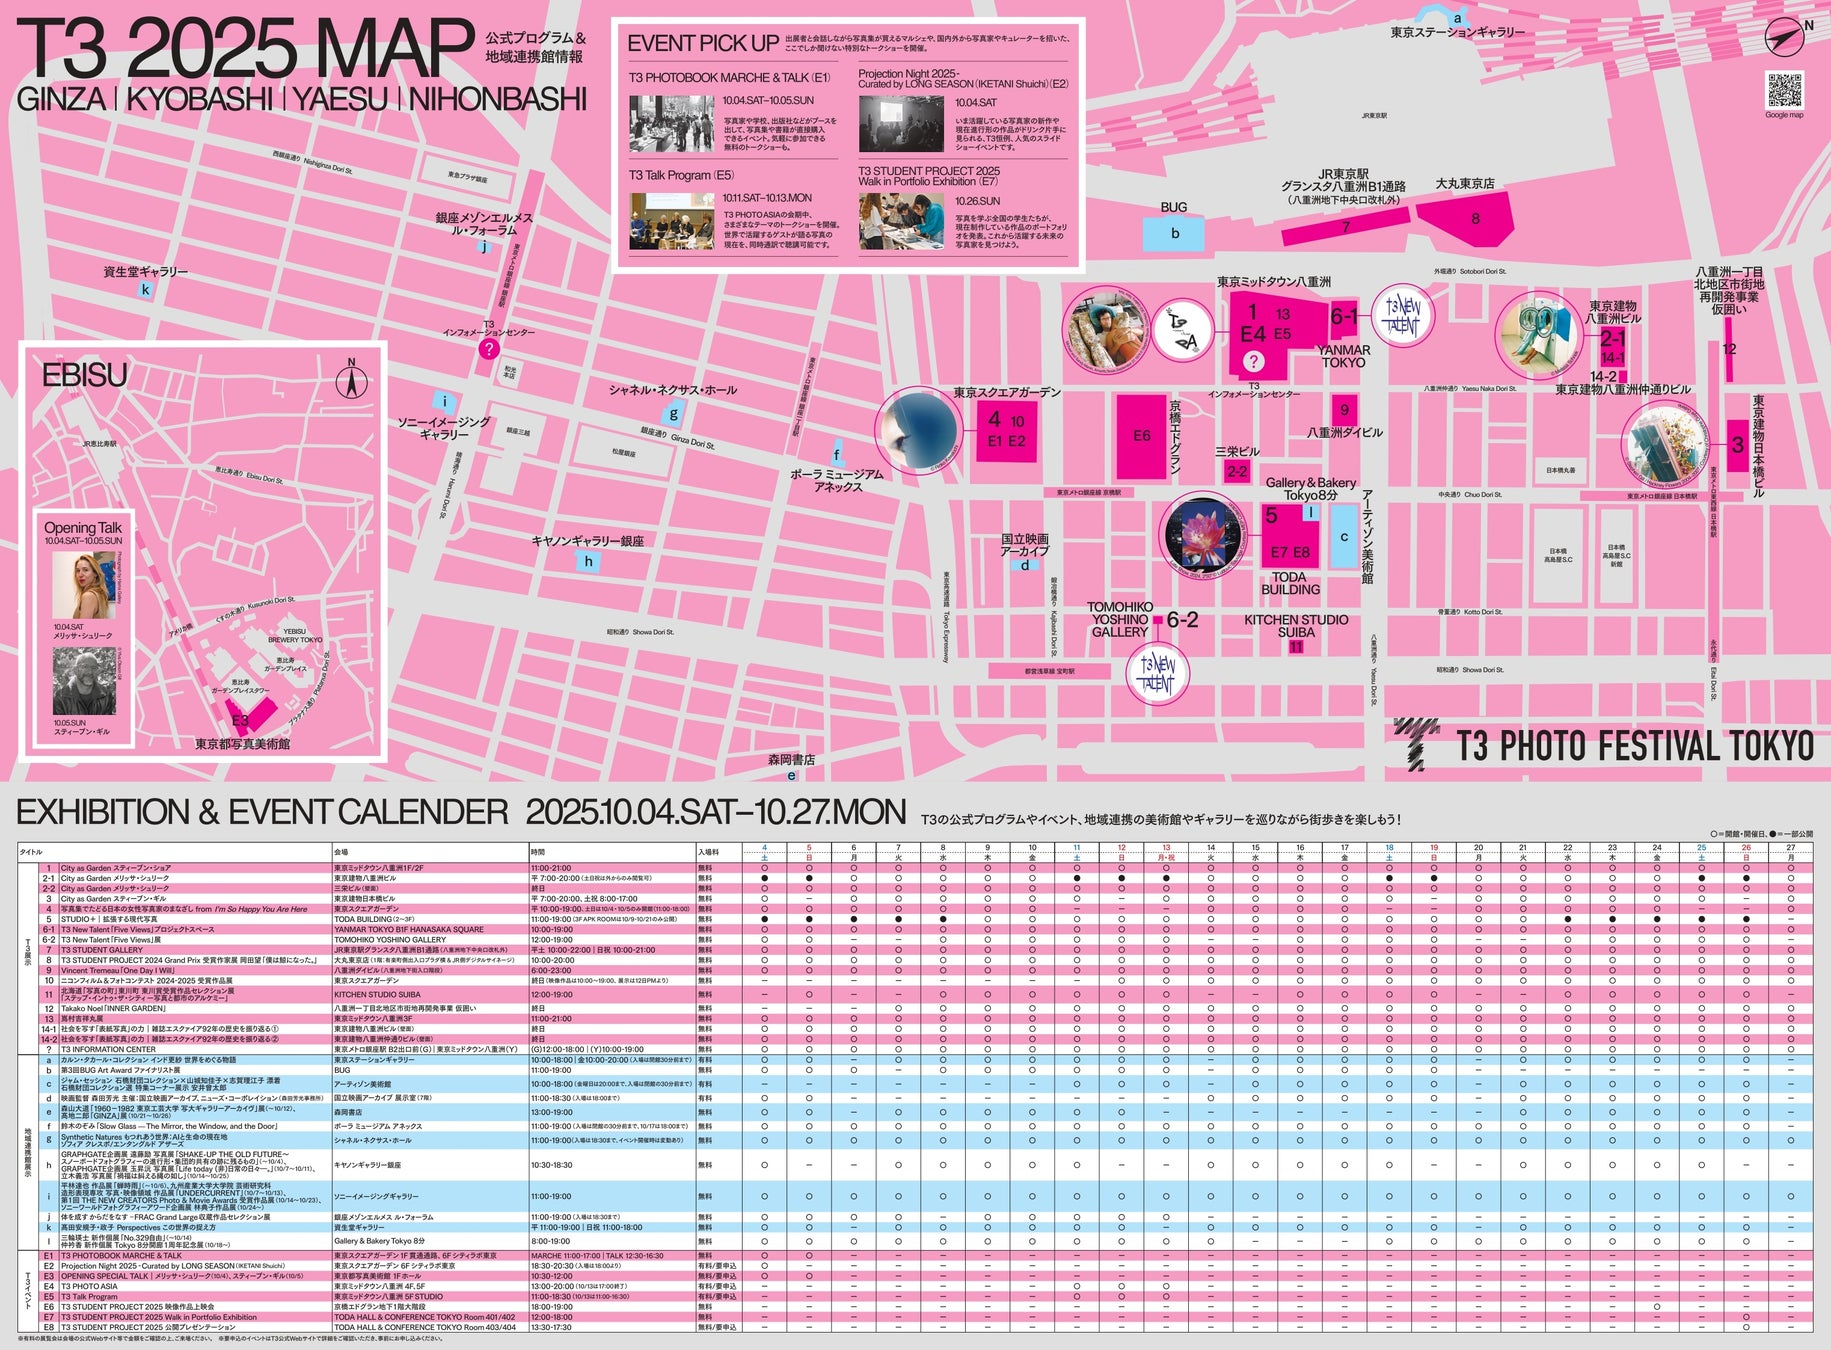1831x1350 pixels.
Task: Click blue marker b under the BUG label
Action: pos(1175,233)
